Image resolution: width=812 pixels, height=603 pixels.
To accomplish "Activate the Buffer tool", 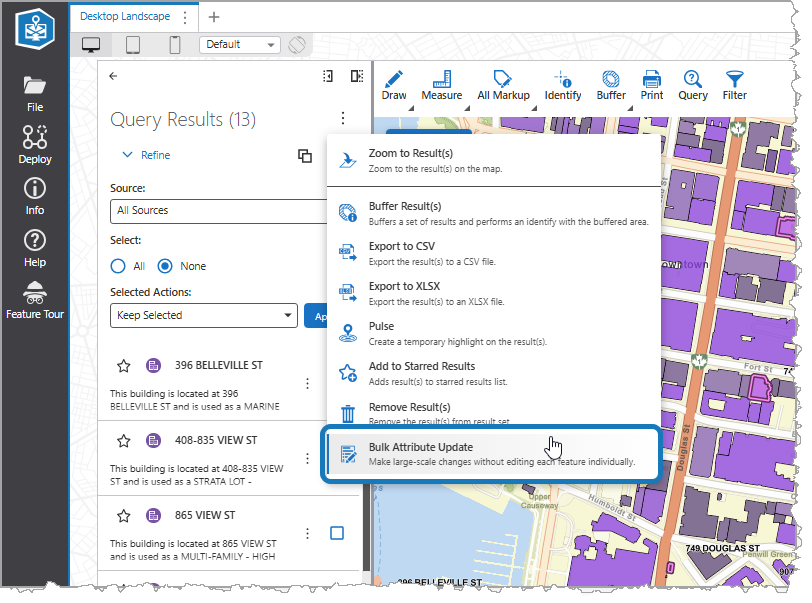I will 610,84.
